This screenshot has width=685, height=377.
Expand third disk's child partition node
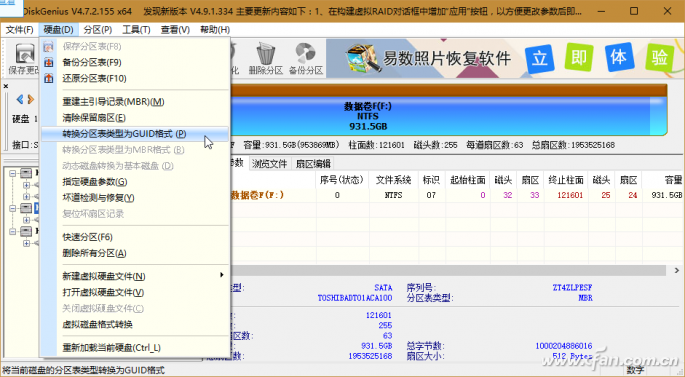coord(26,243)
